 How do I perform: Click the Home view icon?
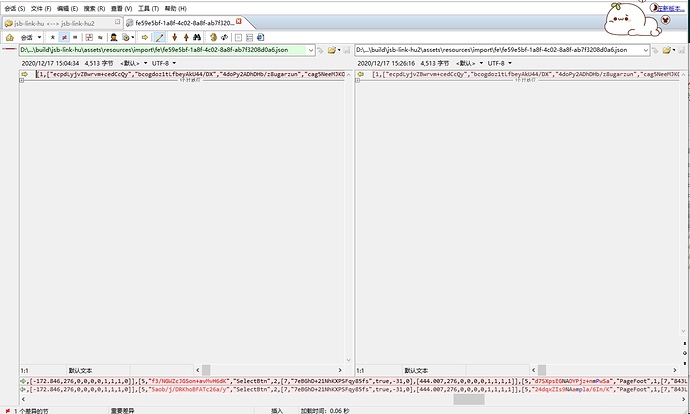tap(10, 37)
